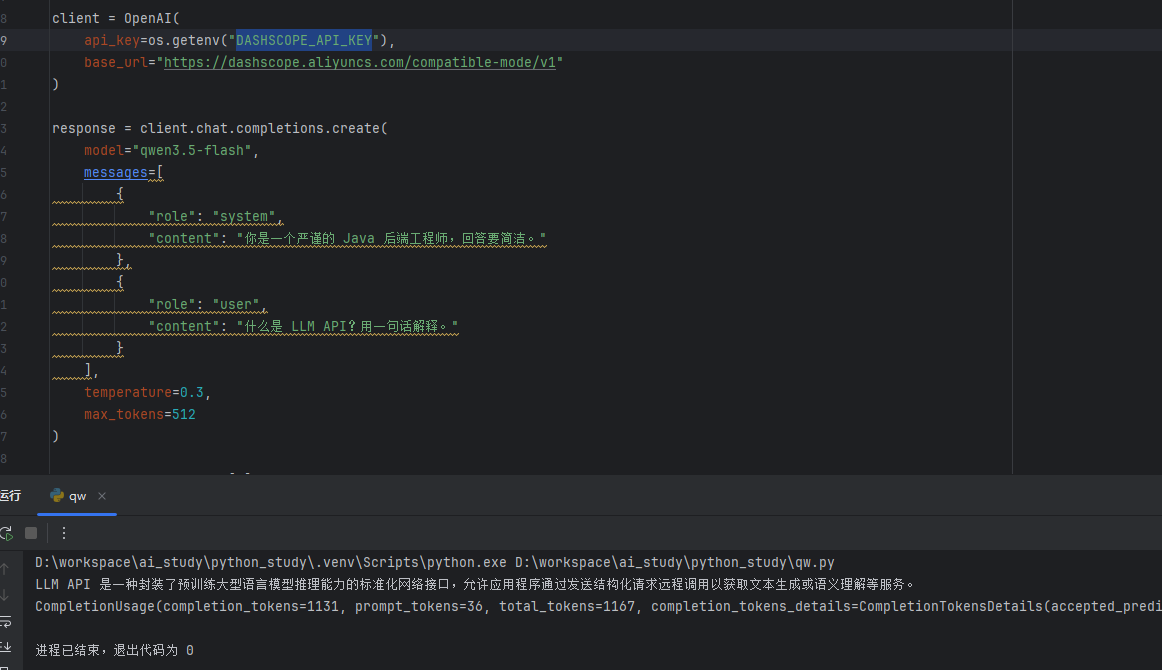This screenshot has width=1162, height=670.
Task: Click the "role": "system" line
Action: [x=216, y=216]
